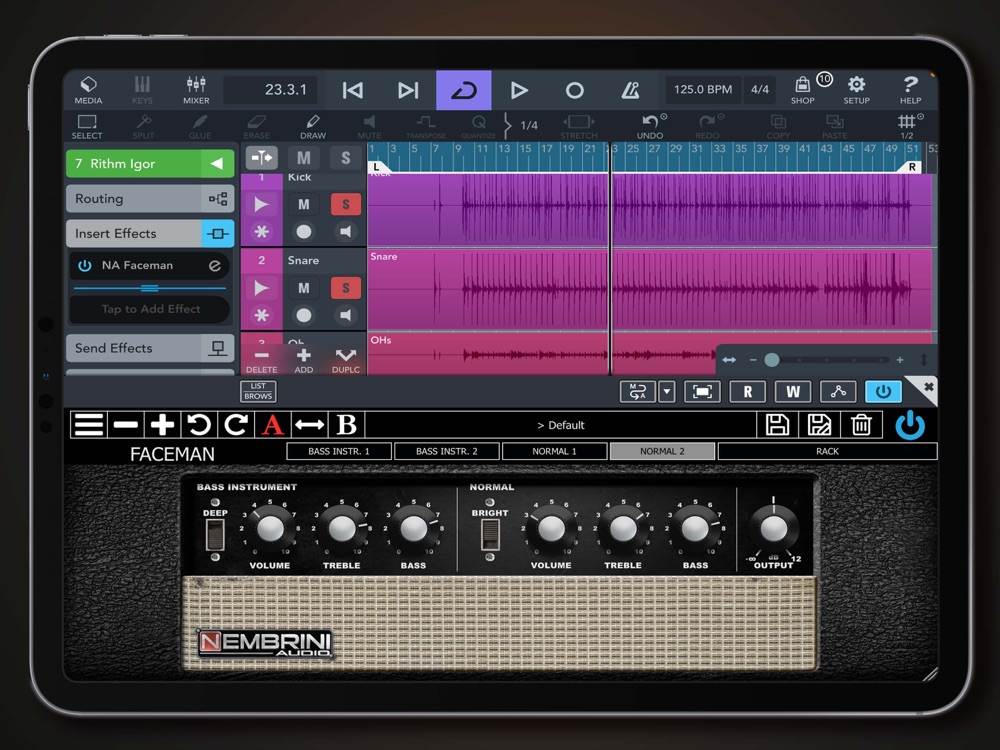Unsolo the Kick track
Viewport: 1000px width, 750px height.
346,204
